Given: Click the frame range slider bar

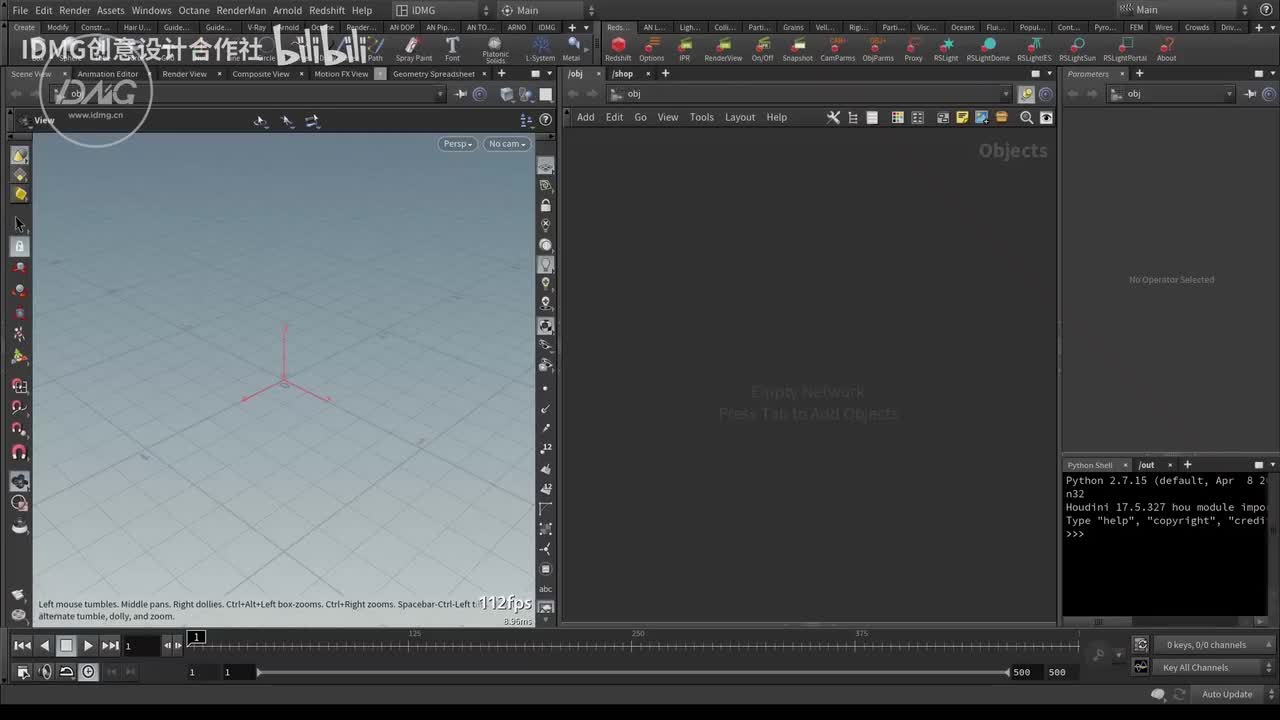Looking at the screenshot, I should pos(632,672).
